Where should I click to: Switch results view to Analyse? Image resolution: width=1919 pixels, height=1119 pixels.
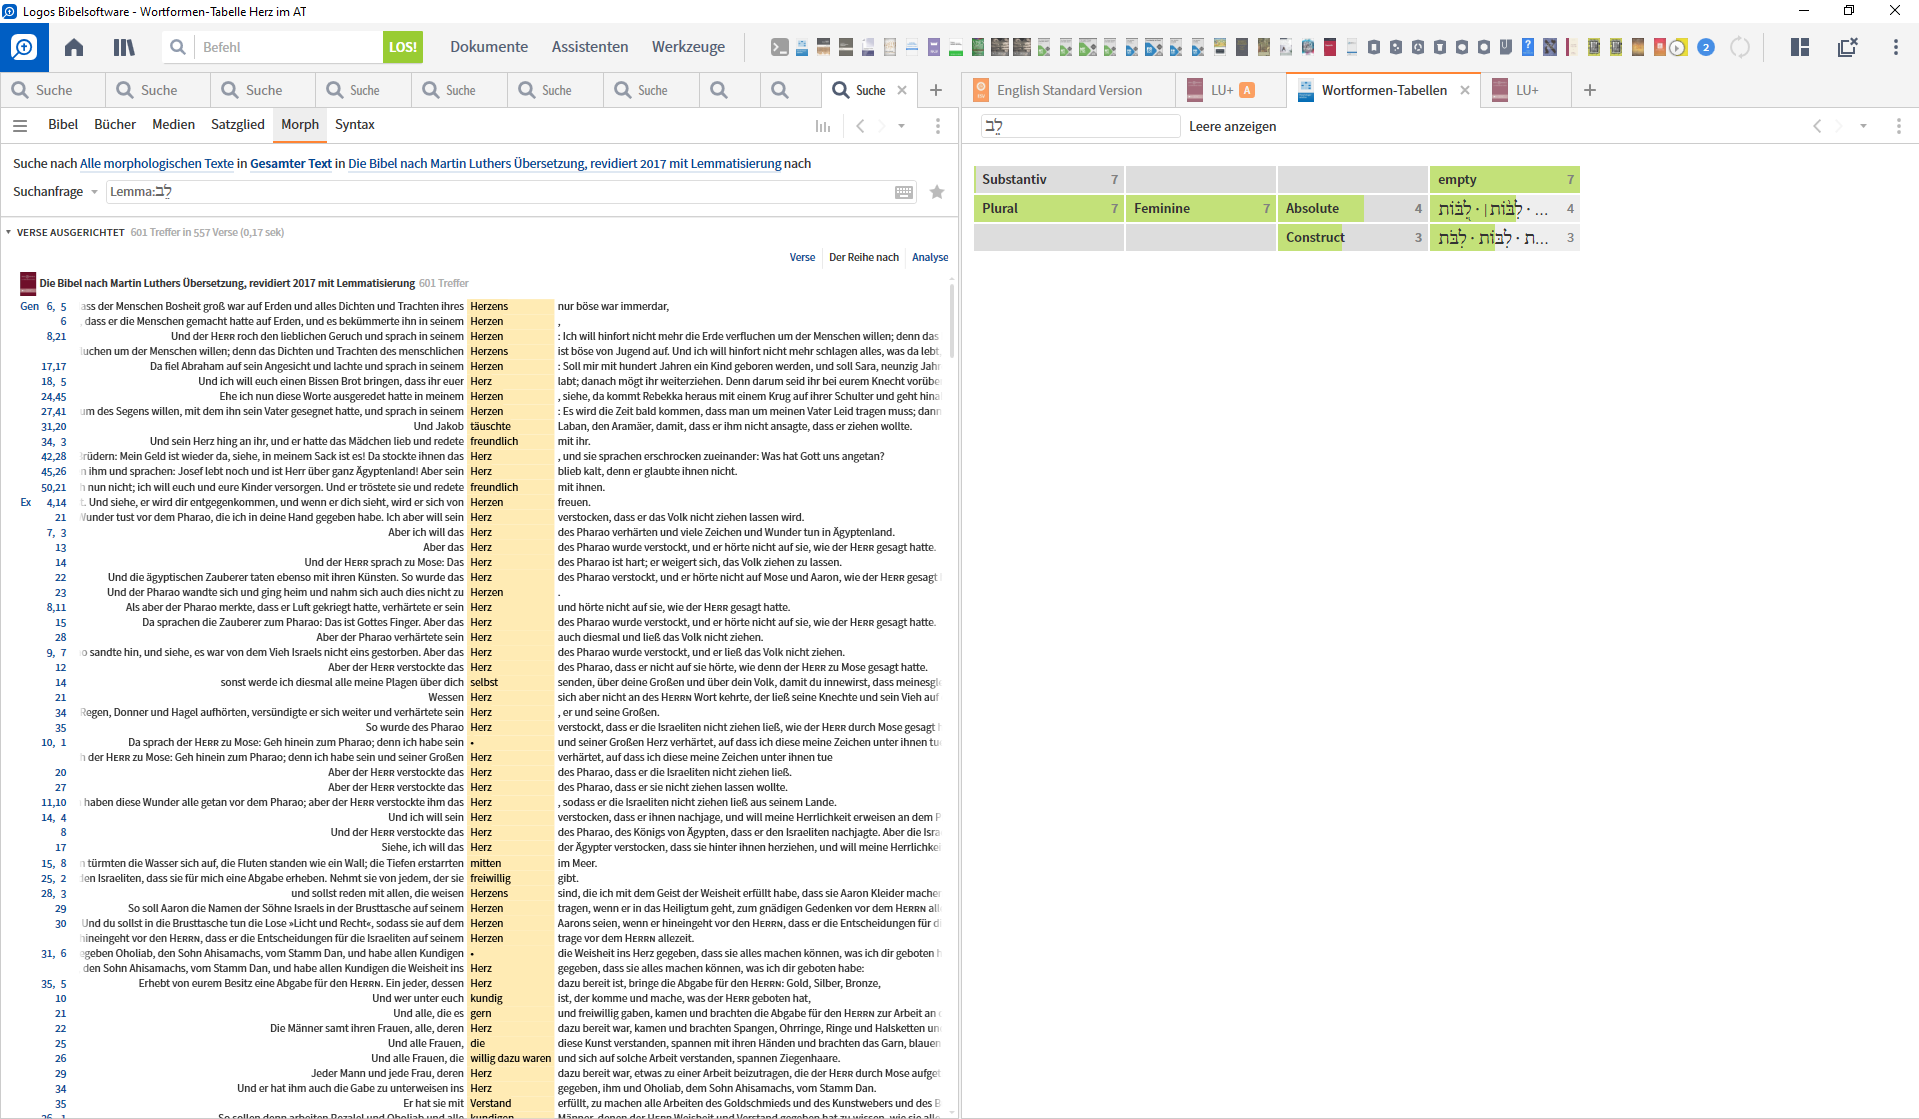(x=930, y=257)
